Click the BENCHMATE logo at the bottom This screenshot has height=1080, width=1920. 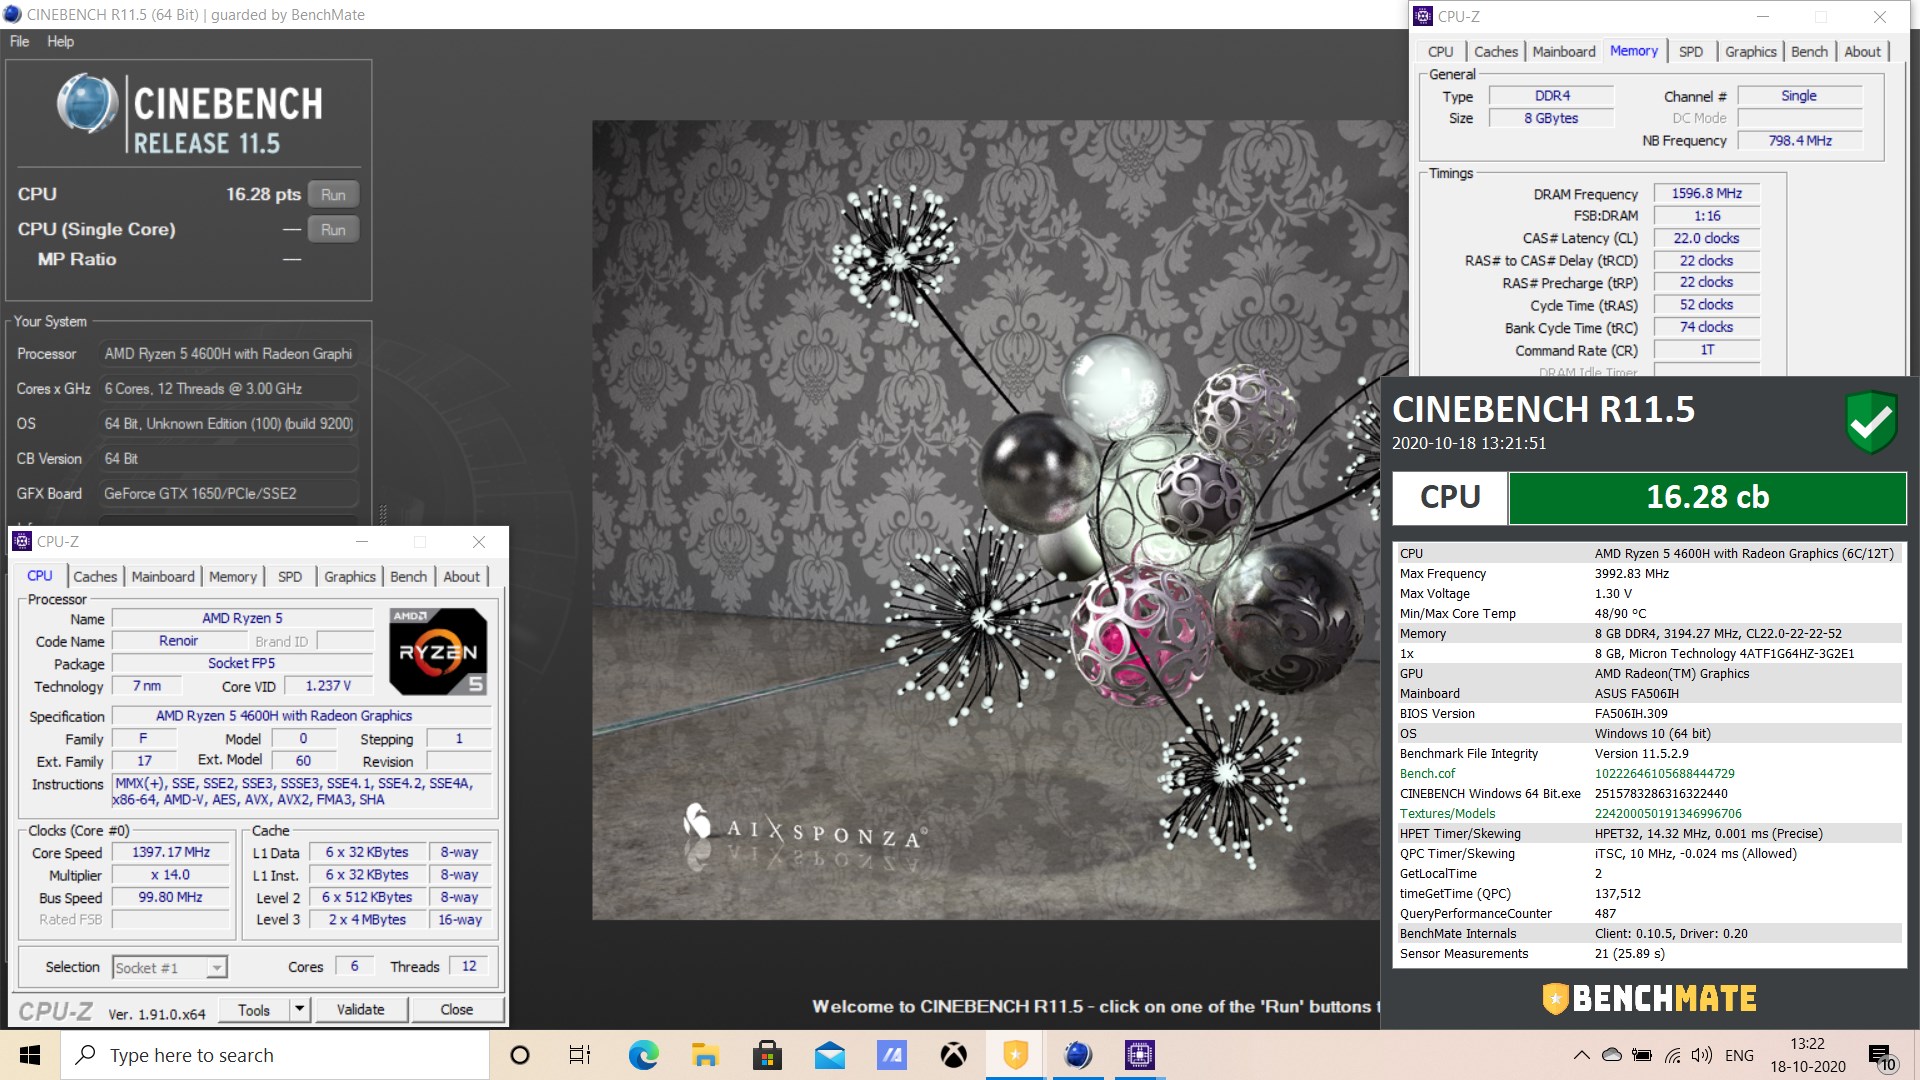[1649, 998]
